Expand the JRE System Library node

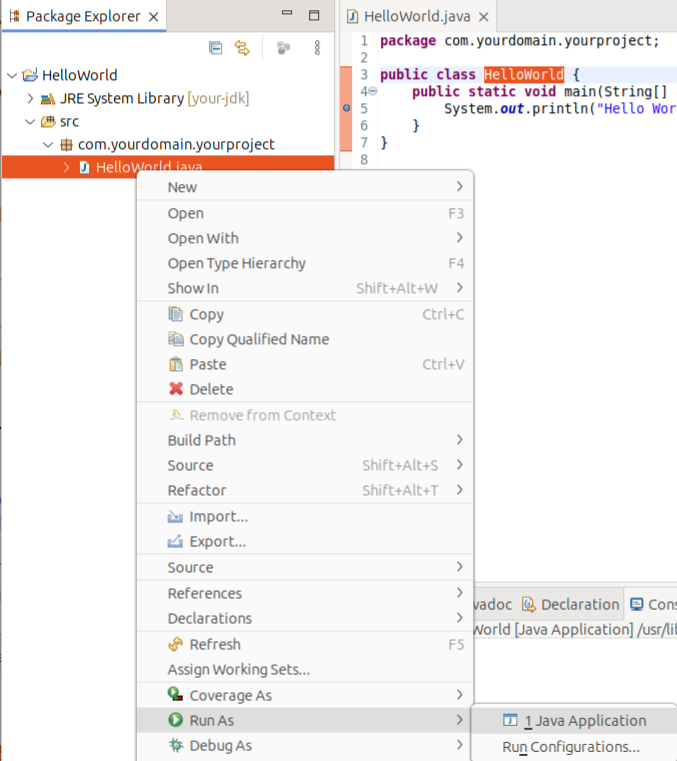[30, 99]
